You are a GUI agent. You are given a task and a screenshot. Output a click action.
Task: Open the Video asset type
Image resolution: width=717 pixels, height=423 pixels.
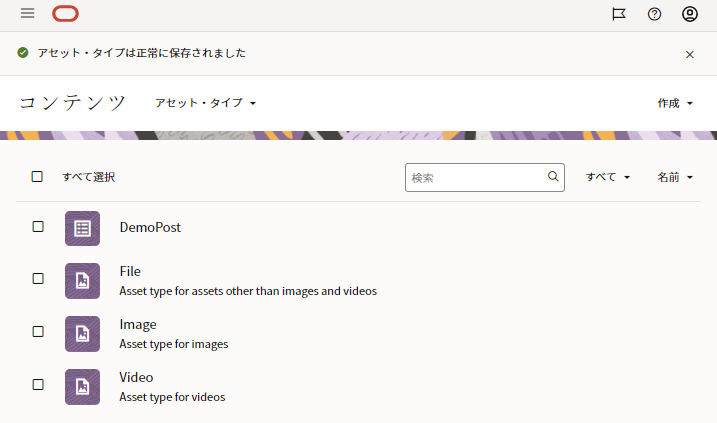pos(136,377)
